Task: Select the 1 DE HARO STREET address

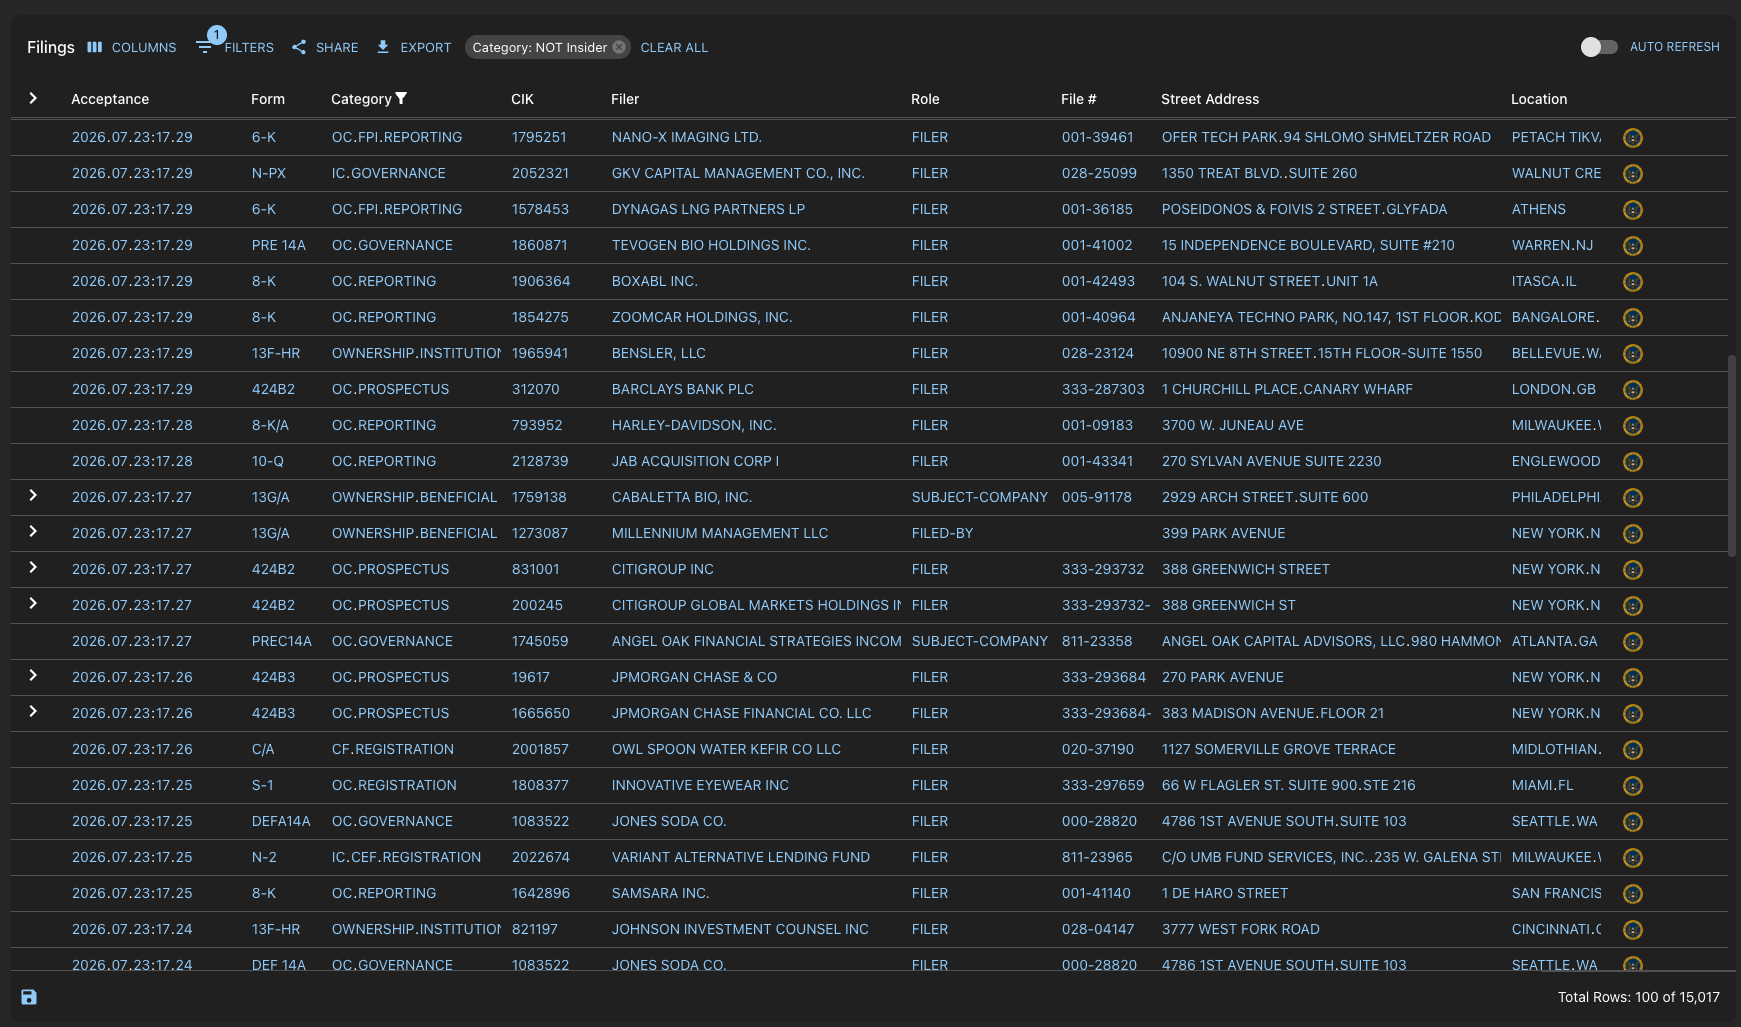Action: coord(1225,893)
